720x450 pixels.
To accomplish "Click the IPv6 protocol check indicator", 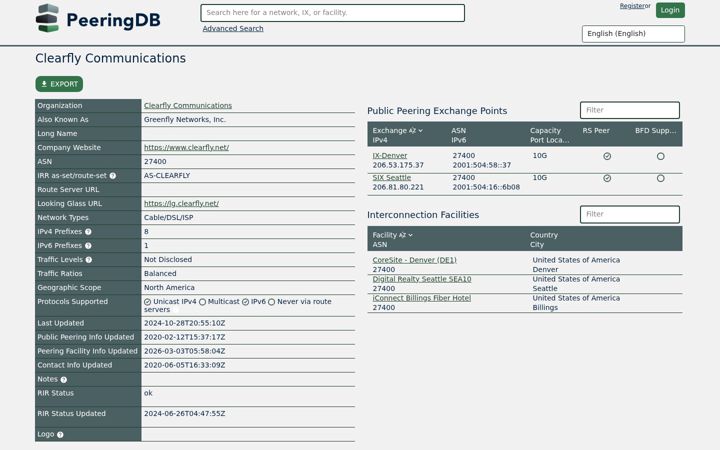I will pyautogui.click(x=246, y=302).
